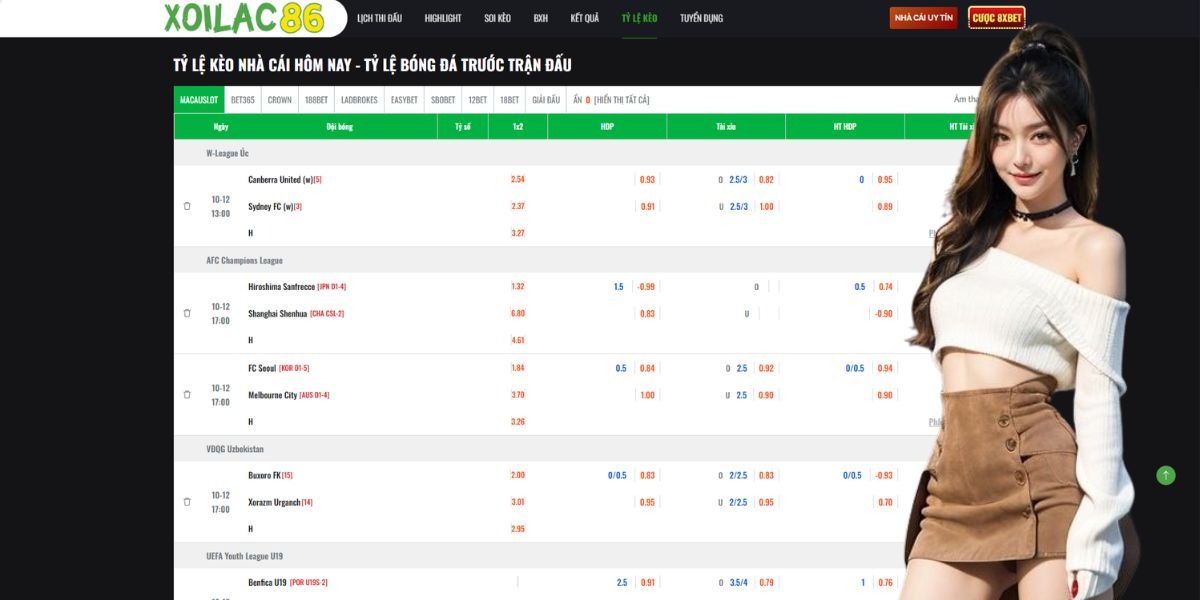Switch to the LADBROKES tab
1200x600 pixels.
click(359, 100)
